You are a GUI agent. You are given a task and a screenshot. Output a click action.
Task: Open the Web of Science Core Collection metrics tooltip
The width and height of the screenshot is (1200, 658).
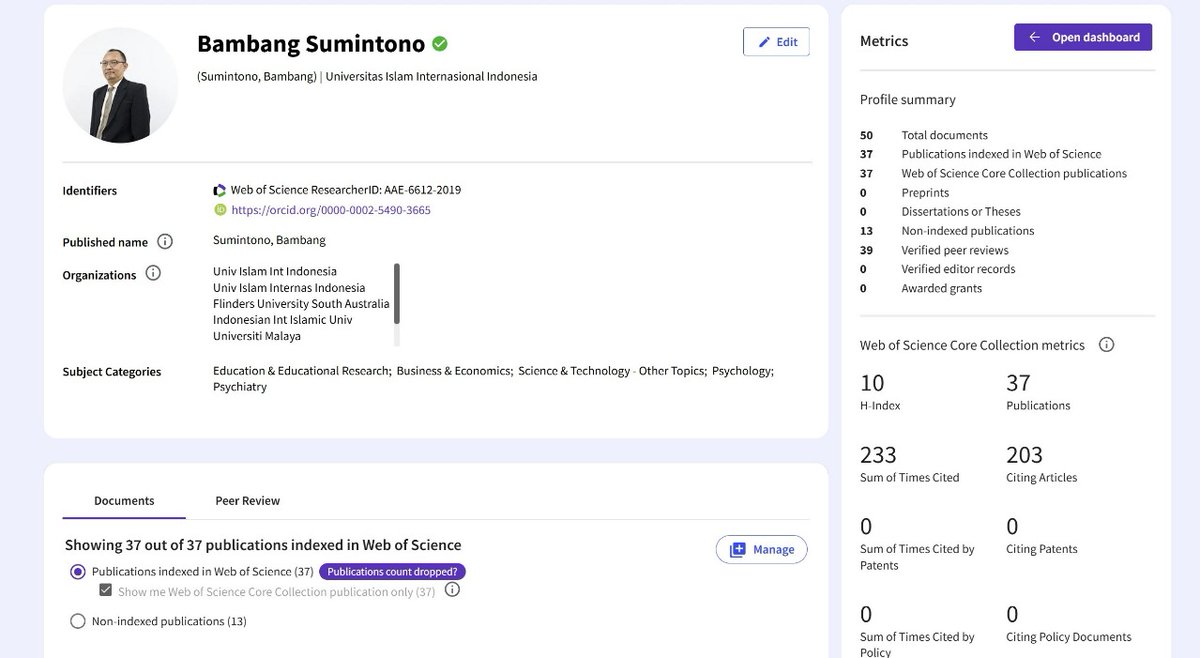[1106, 344]
